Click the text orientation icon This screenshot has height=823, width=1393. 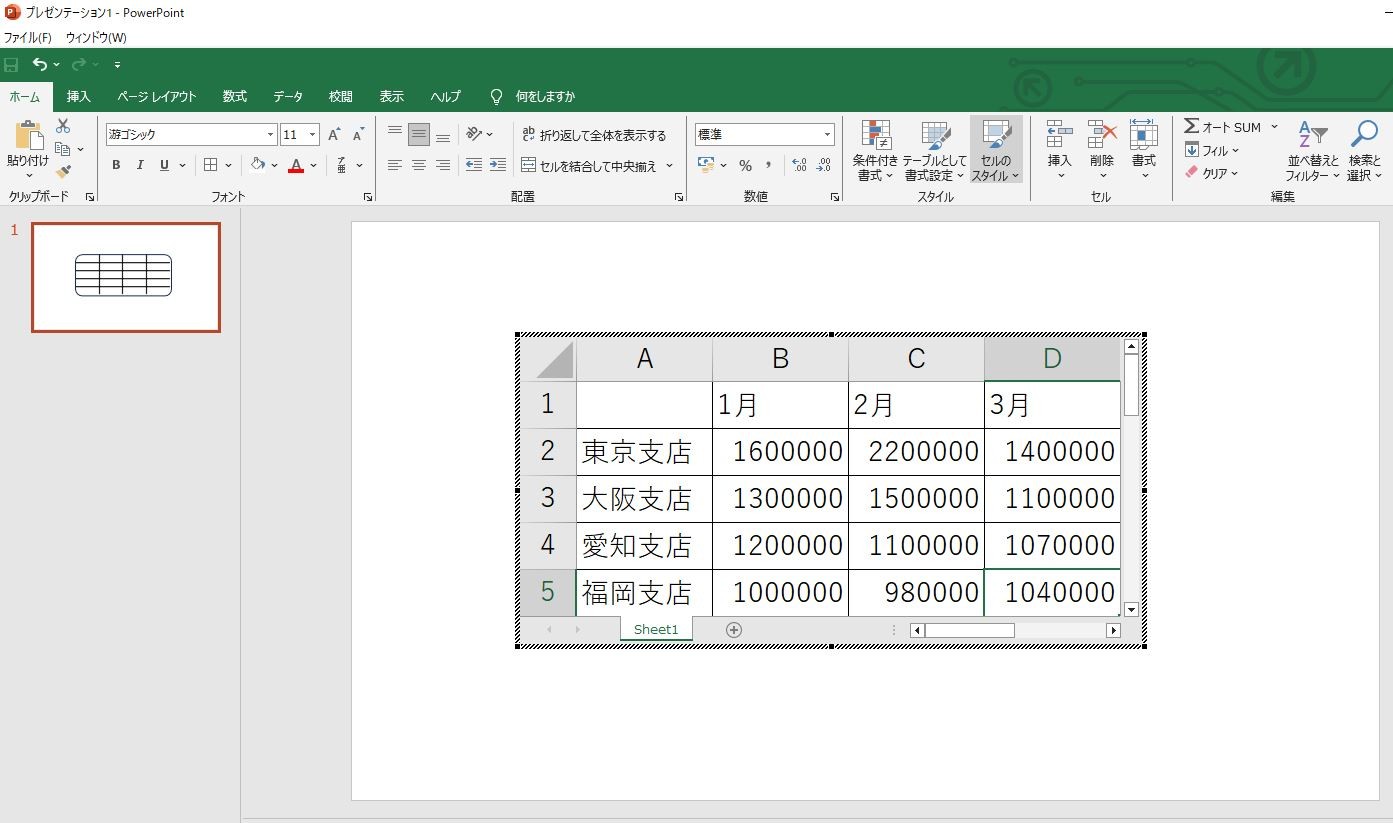[x=474, y=134]
